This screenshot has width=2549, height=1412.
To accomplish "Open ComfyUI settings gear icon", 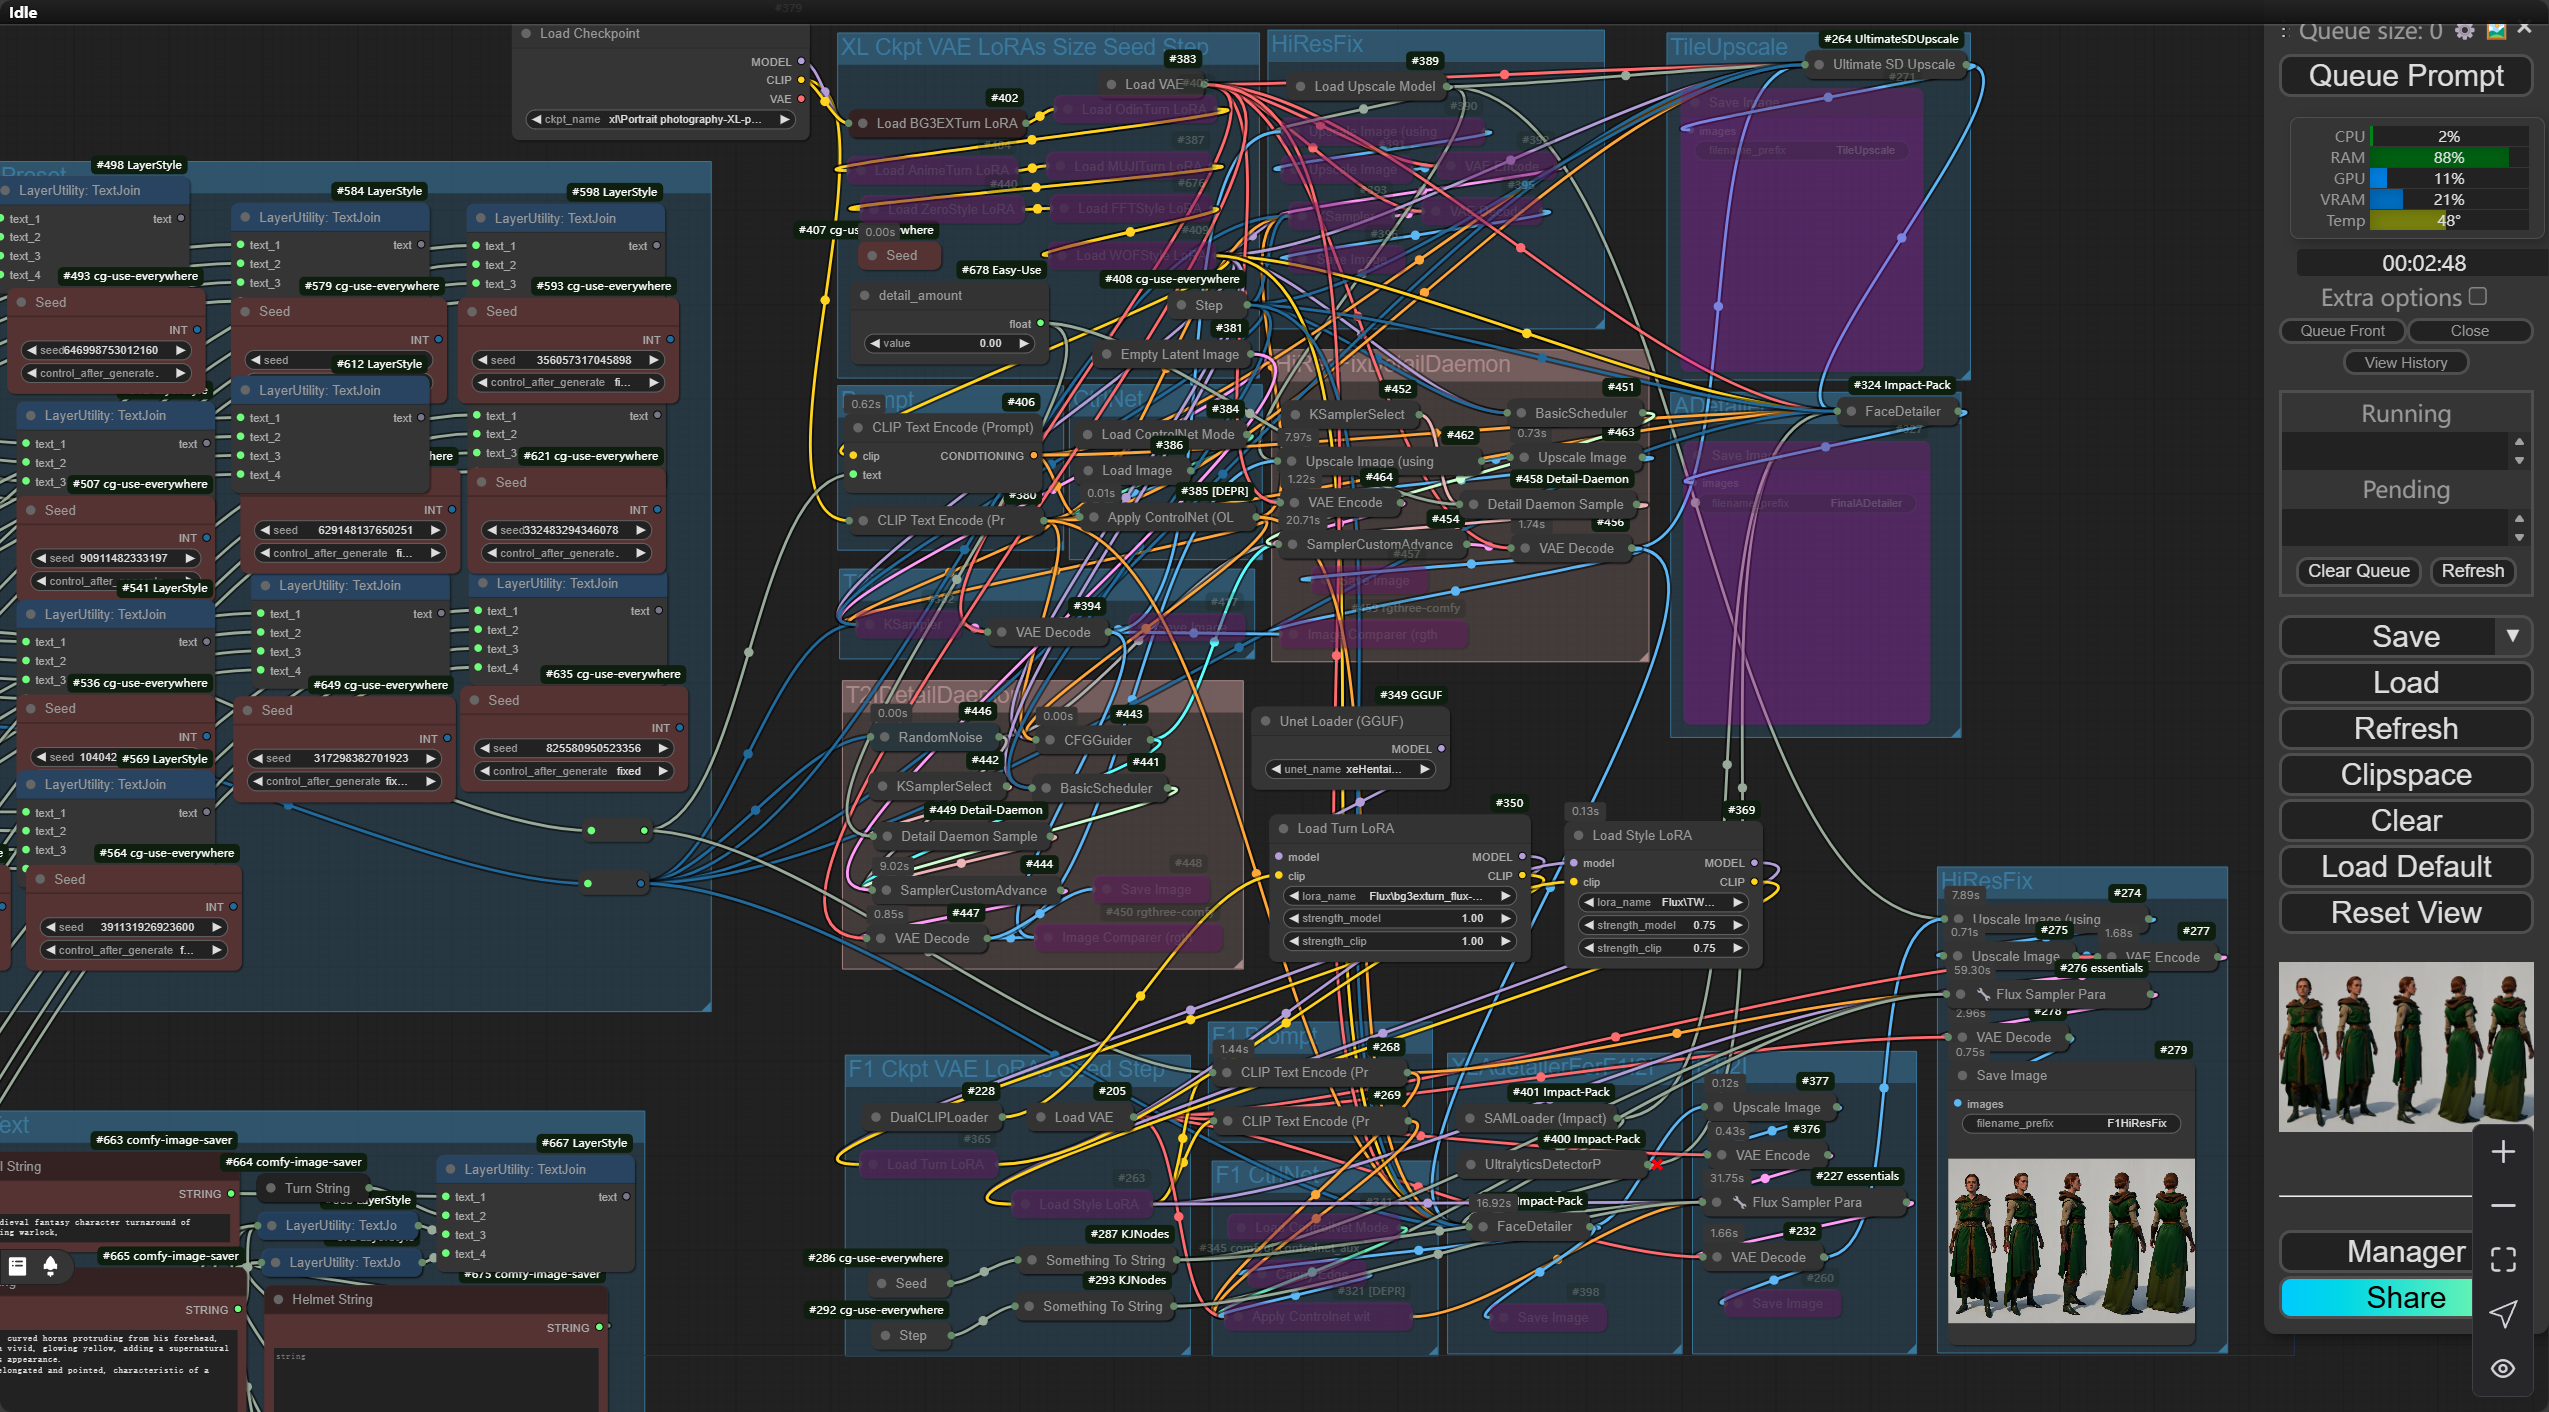I will coord(2464,31).
